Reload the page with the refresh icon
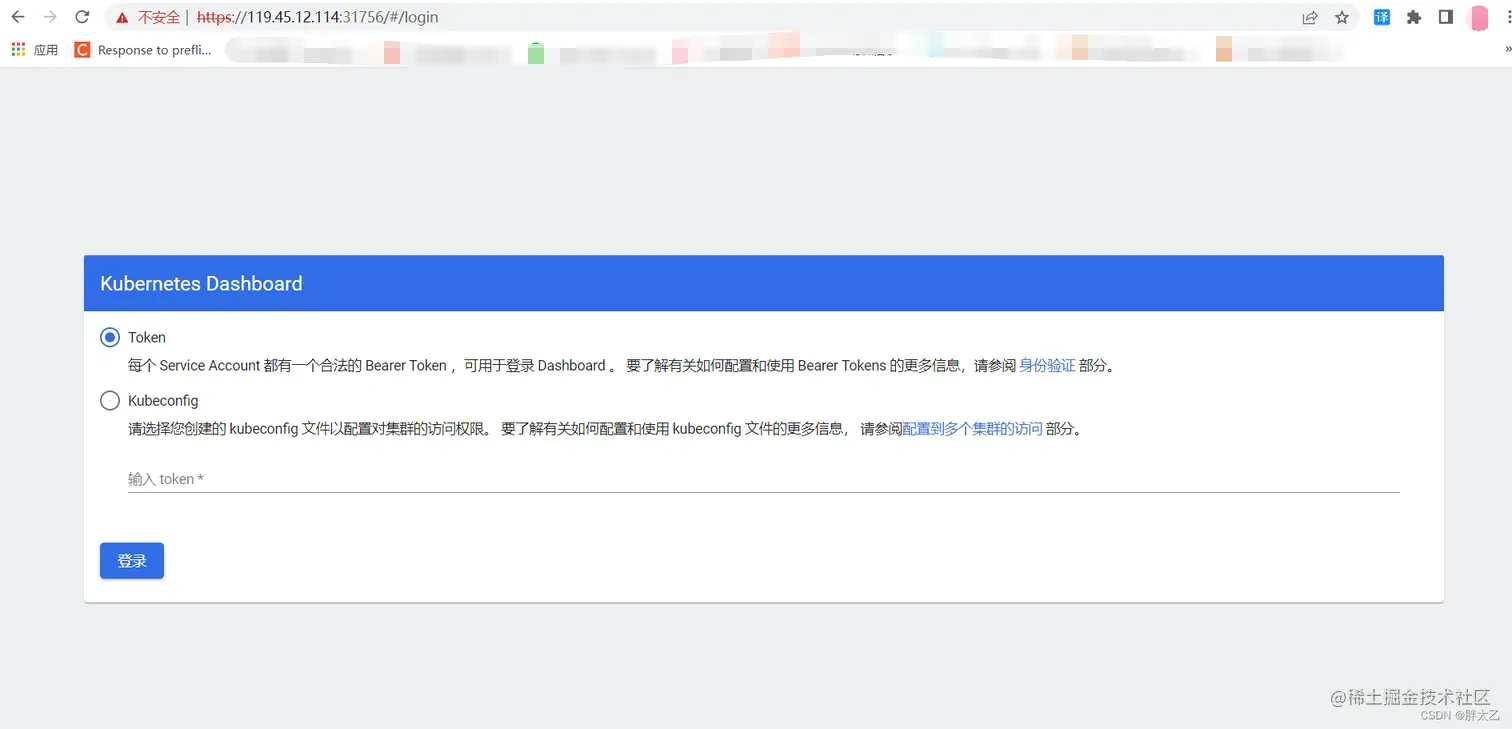The height and width of the screenshot is (729, 1512). point(82,17)
